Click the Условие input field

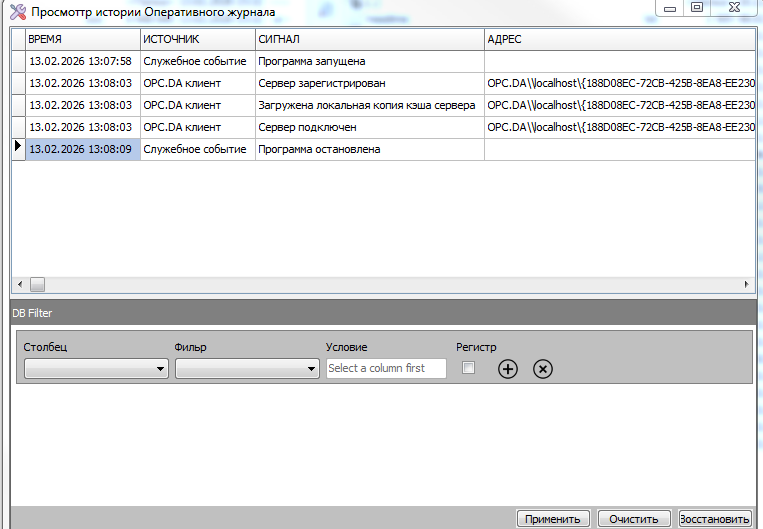click(386, 369)
